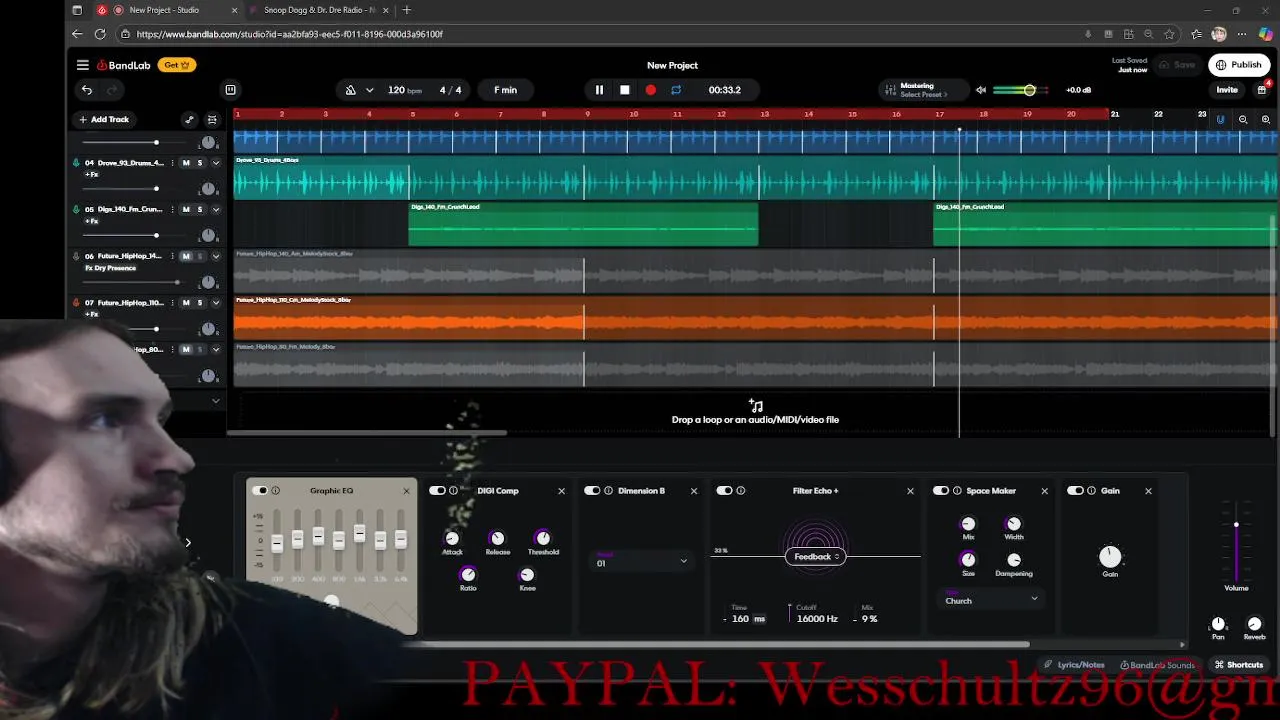Expand track 06 with its chevron
This screenshot has height=720, width=1280.
pos(216,256)
